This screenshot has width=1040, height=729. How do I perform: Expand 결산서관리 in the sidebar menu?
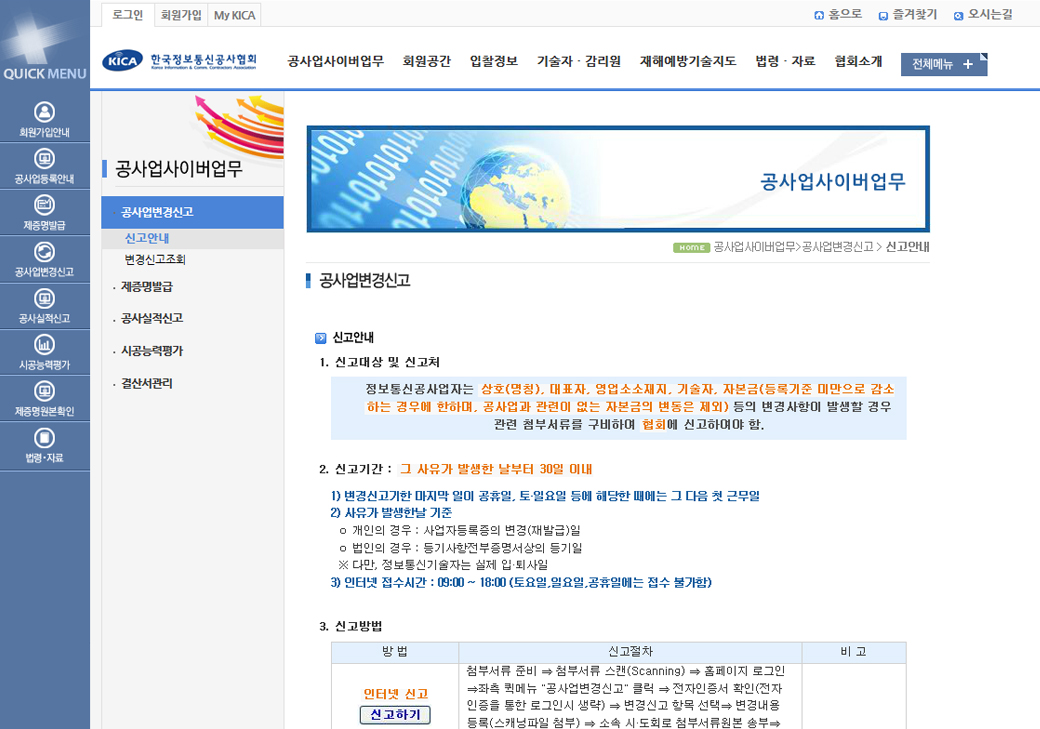[146, 383]
